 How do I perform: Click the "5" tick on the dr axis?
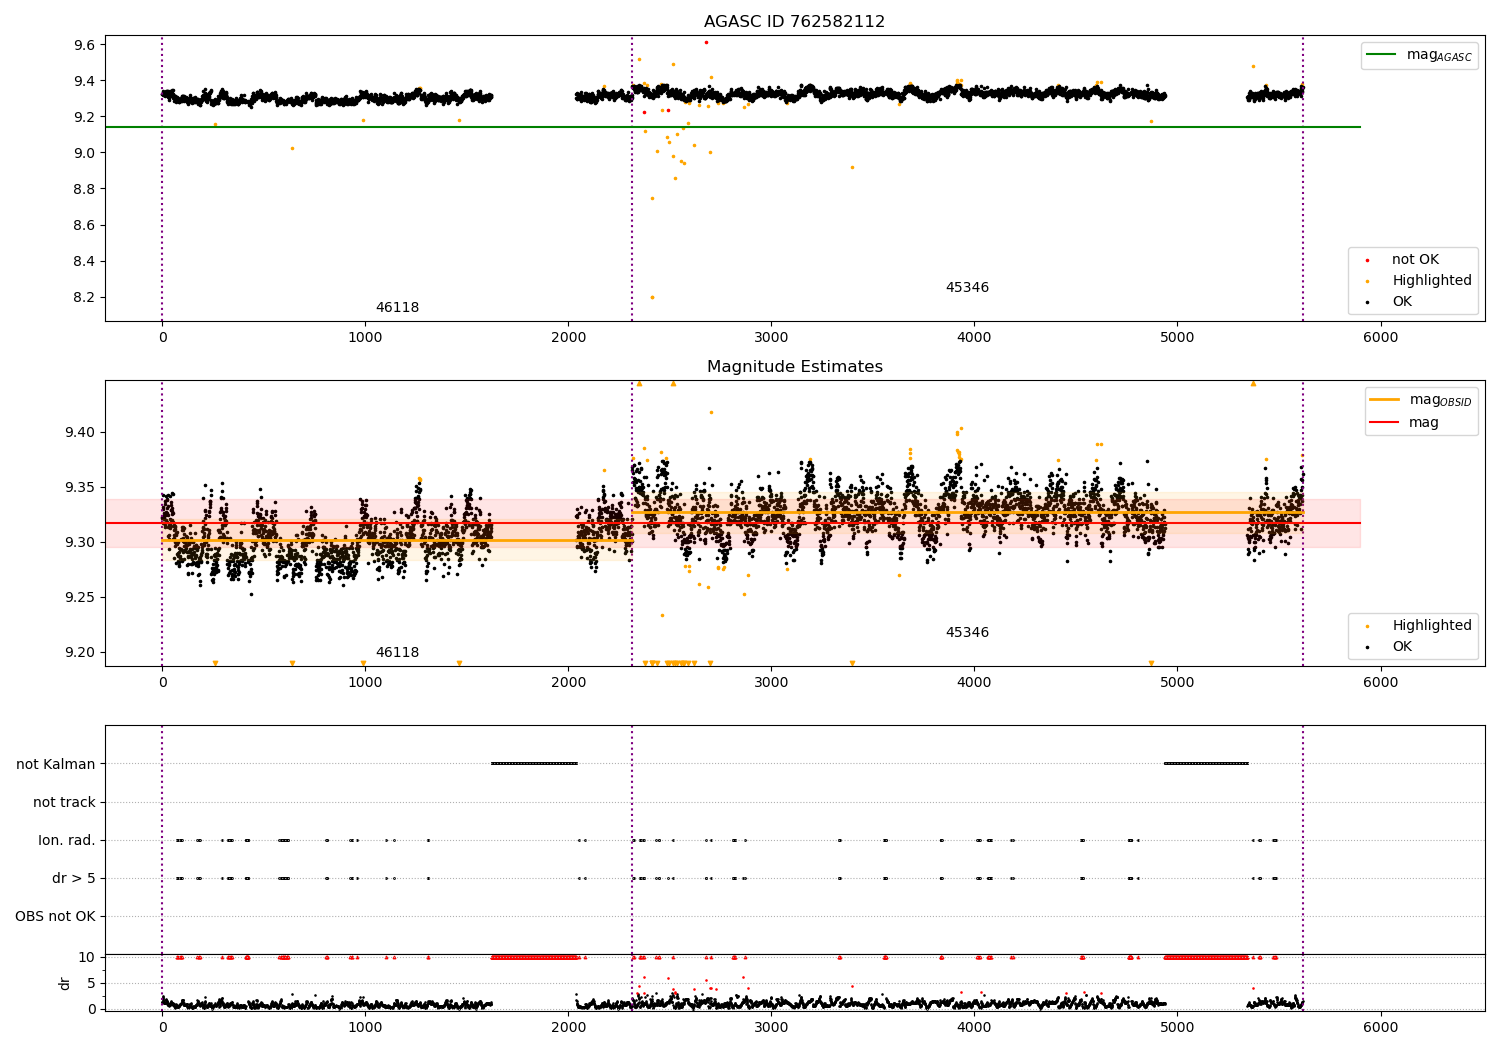91,984
